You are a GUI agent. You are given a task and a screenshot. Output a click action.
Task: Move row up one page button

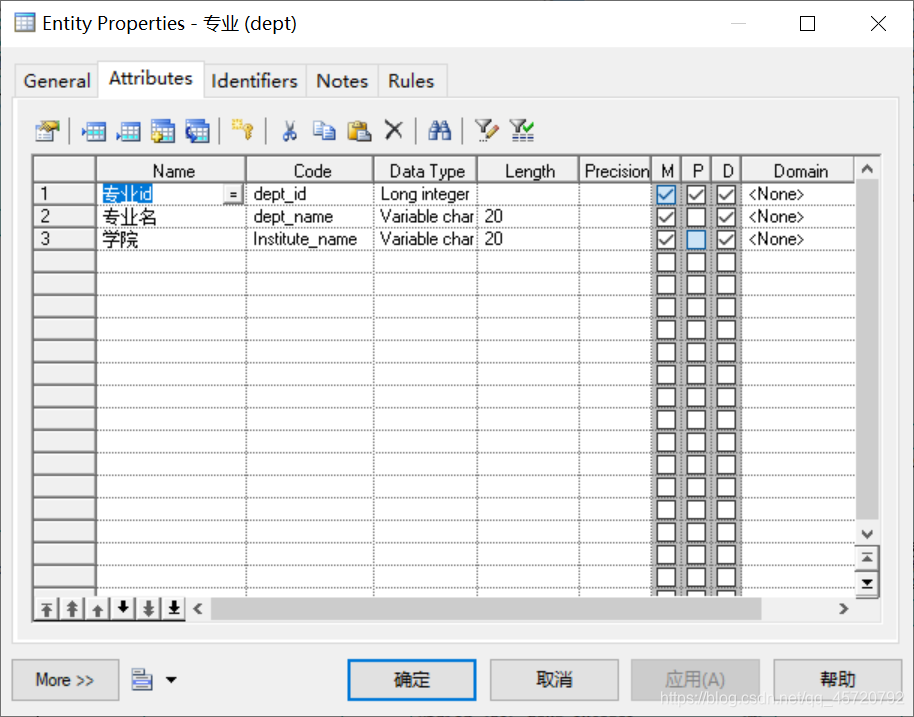pos(72,609)
